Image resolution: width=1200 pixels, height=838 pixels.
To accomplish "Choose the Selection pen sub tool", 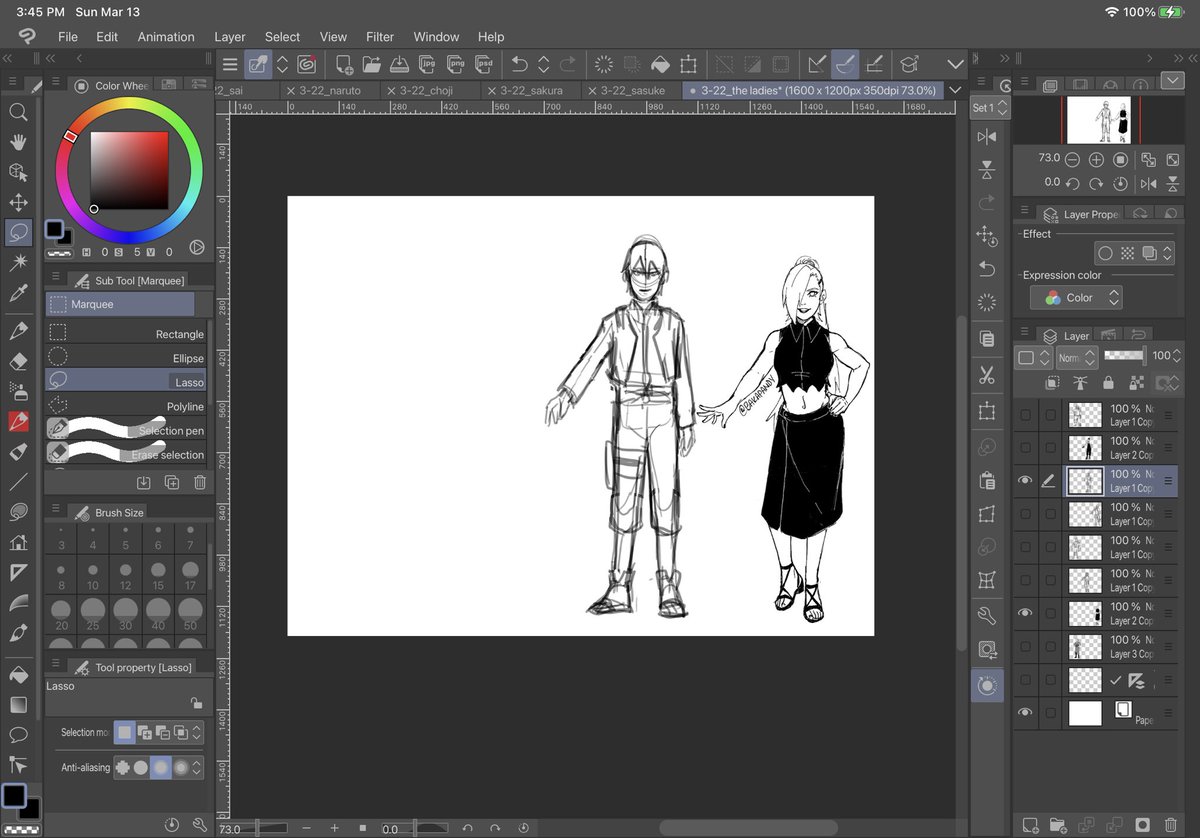I will [x=125, y=430].
